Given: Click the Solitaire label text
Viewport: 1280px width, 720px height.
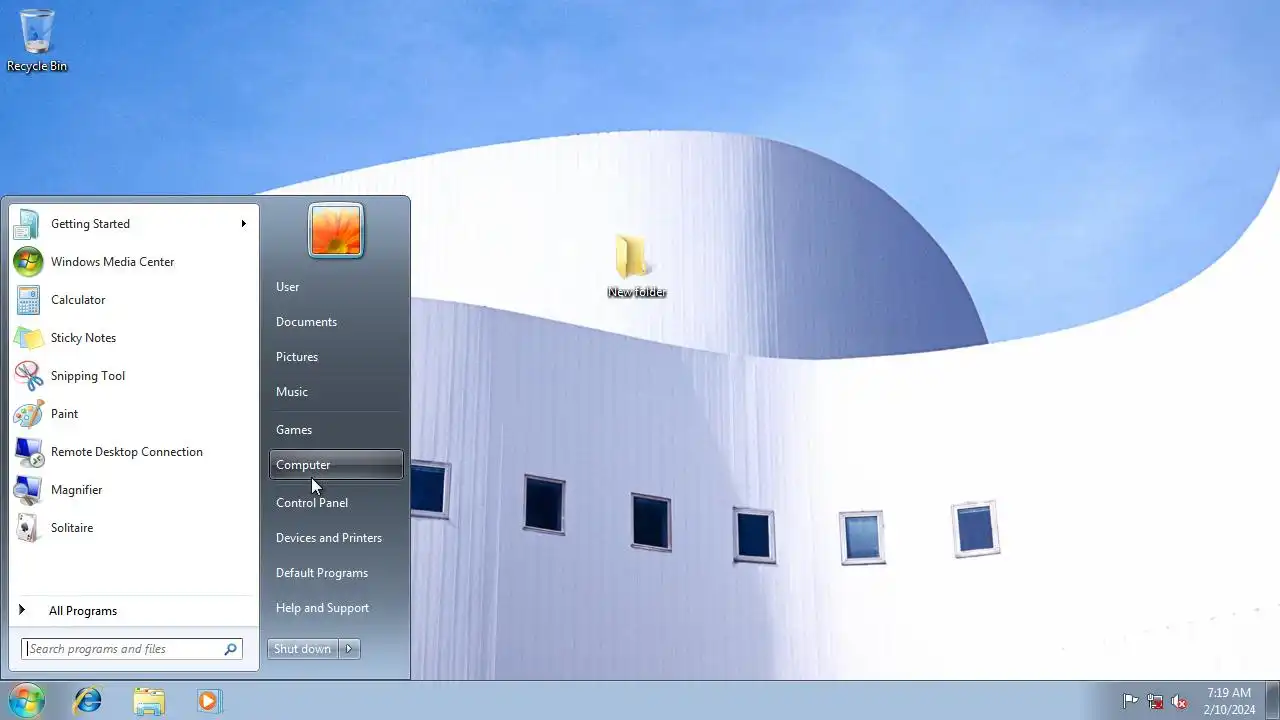Looking at the screenshot, I should (x=72, y=528).
